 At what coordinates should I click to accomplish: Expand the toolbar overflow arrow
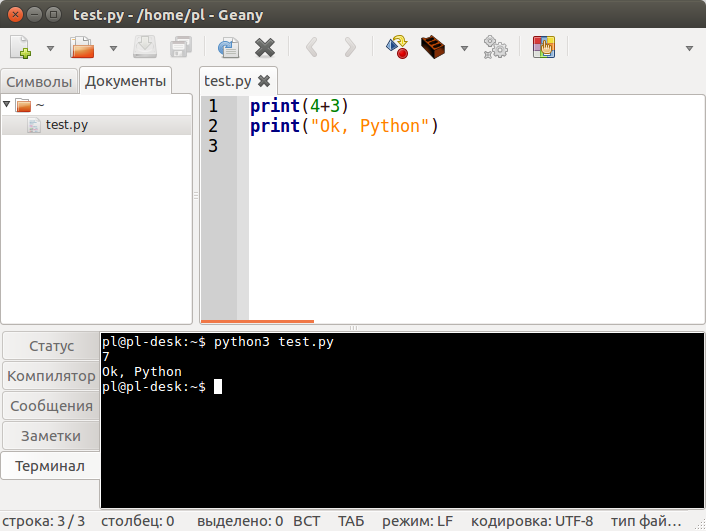click(x=689, y=48)
